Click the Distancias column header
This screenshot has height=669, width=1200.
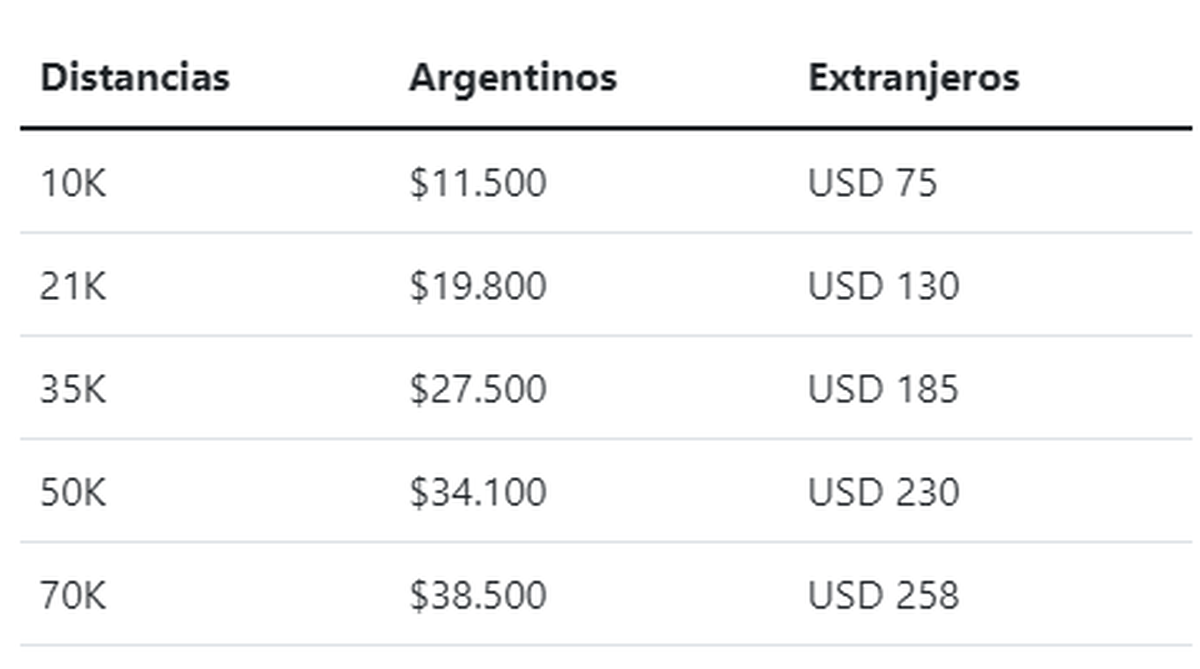(x=135, y=77)
